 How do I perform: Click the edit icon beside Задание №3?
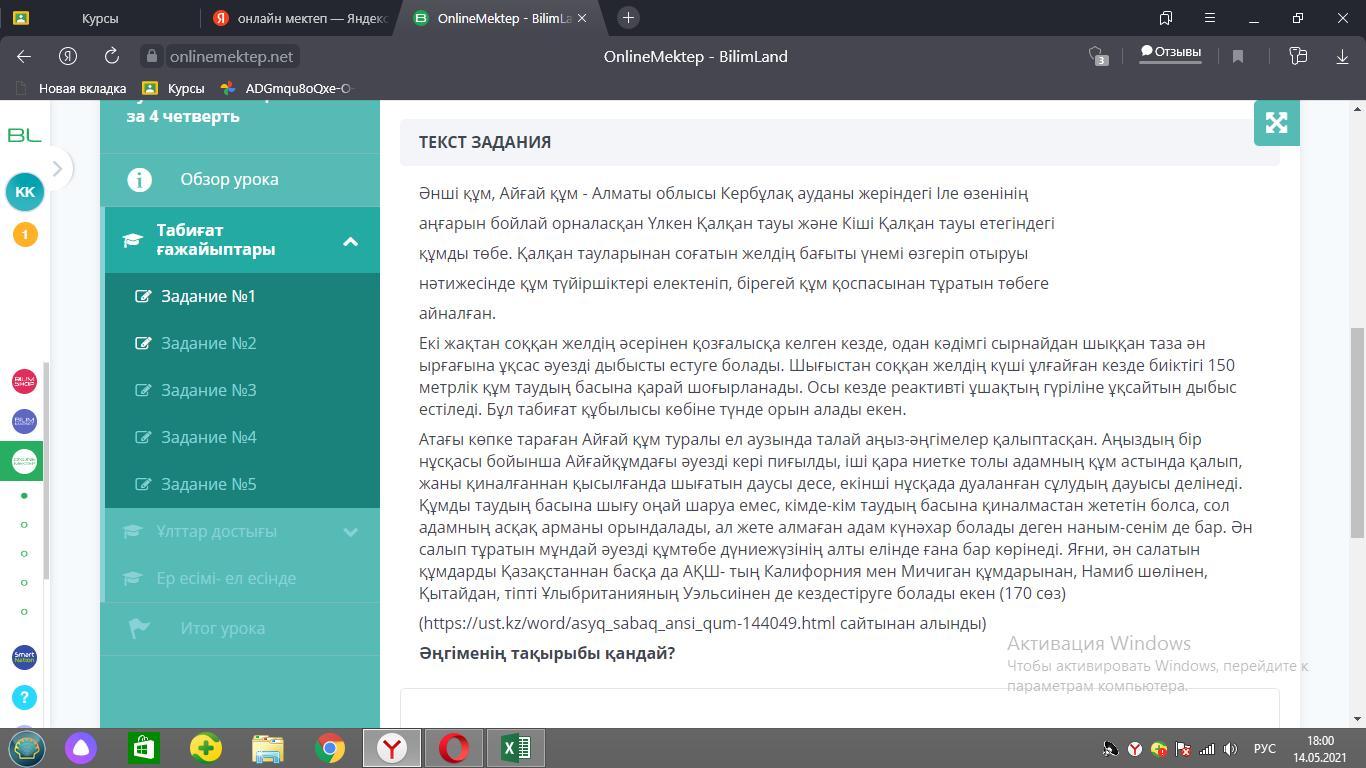coord(144,390)
